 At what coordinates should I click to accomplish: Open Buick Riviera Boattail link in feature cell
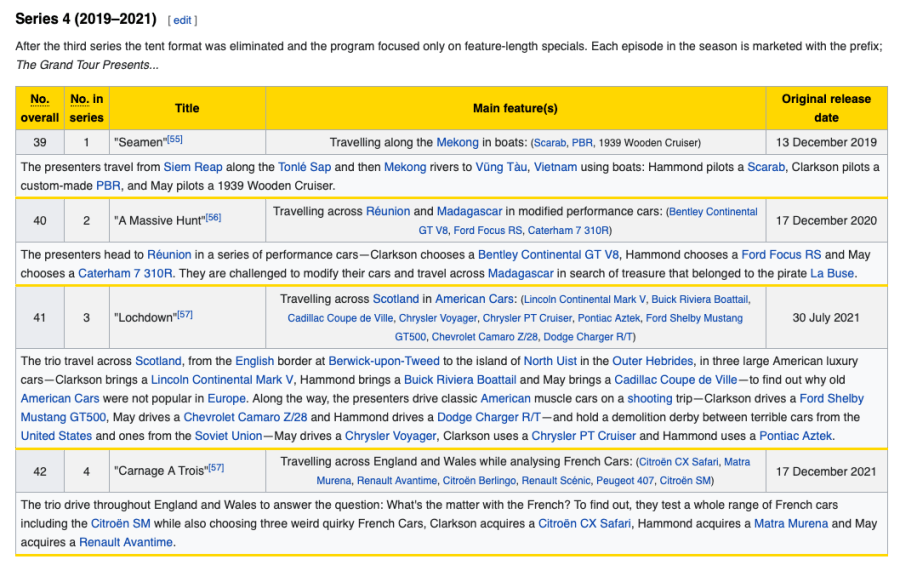coord(700,299)
